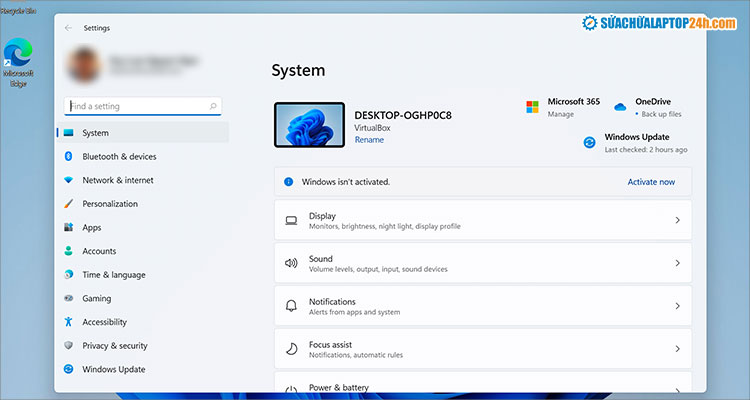Go to Network & internet settings
750x400 pixels.
coord(143,180)
